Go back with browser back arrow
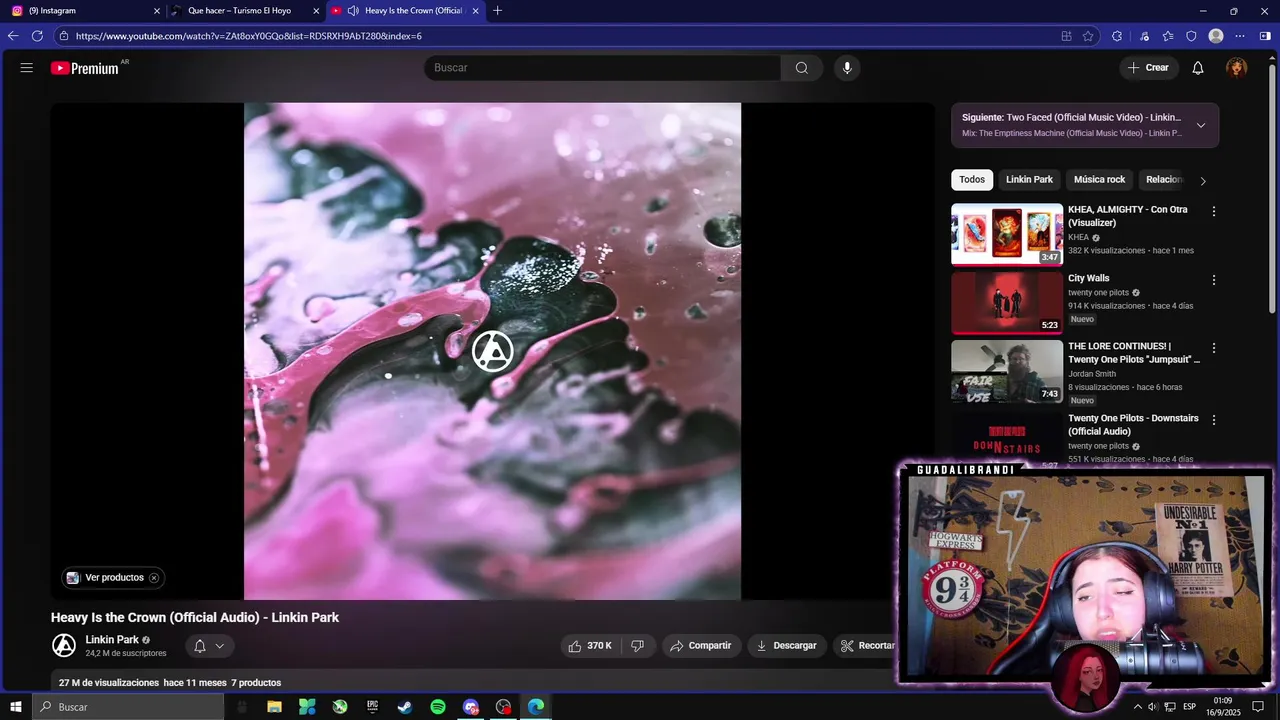 coord(13,36)
